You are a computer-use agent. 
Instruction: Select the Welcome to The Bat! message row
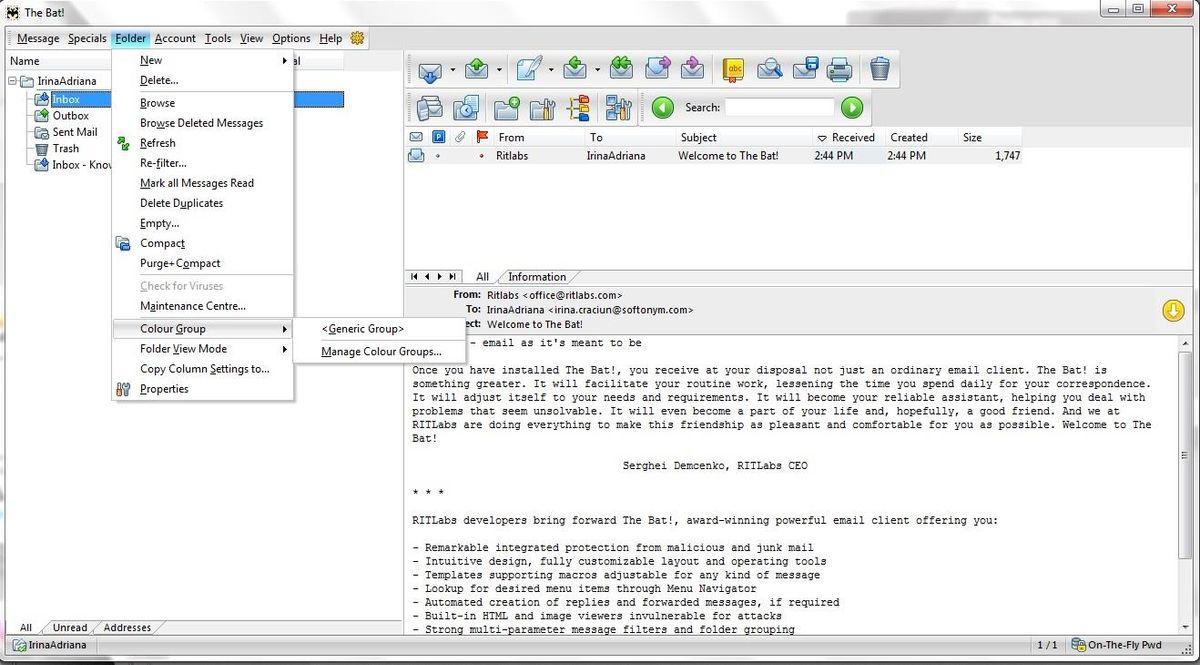pos(714,156)
